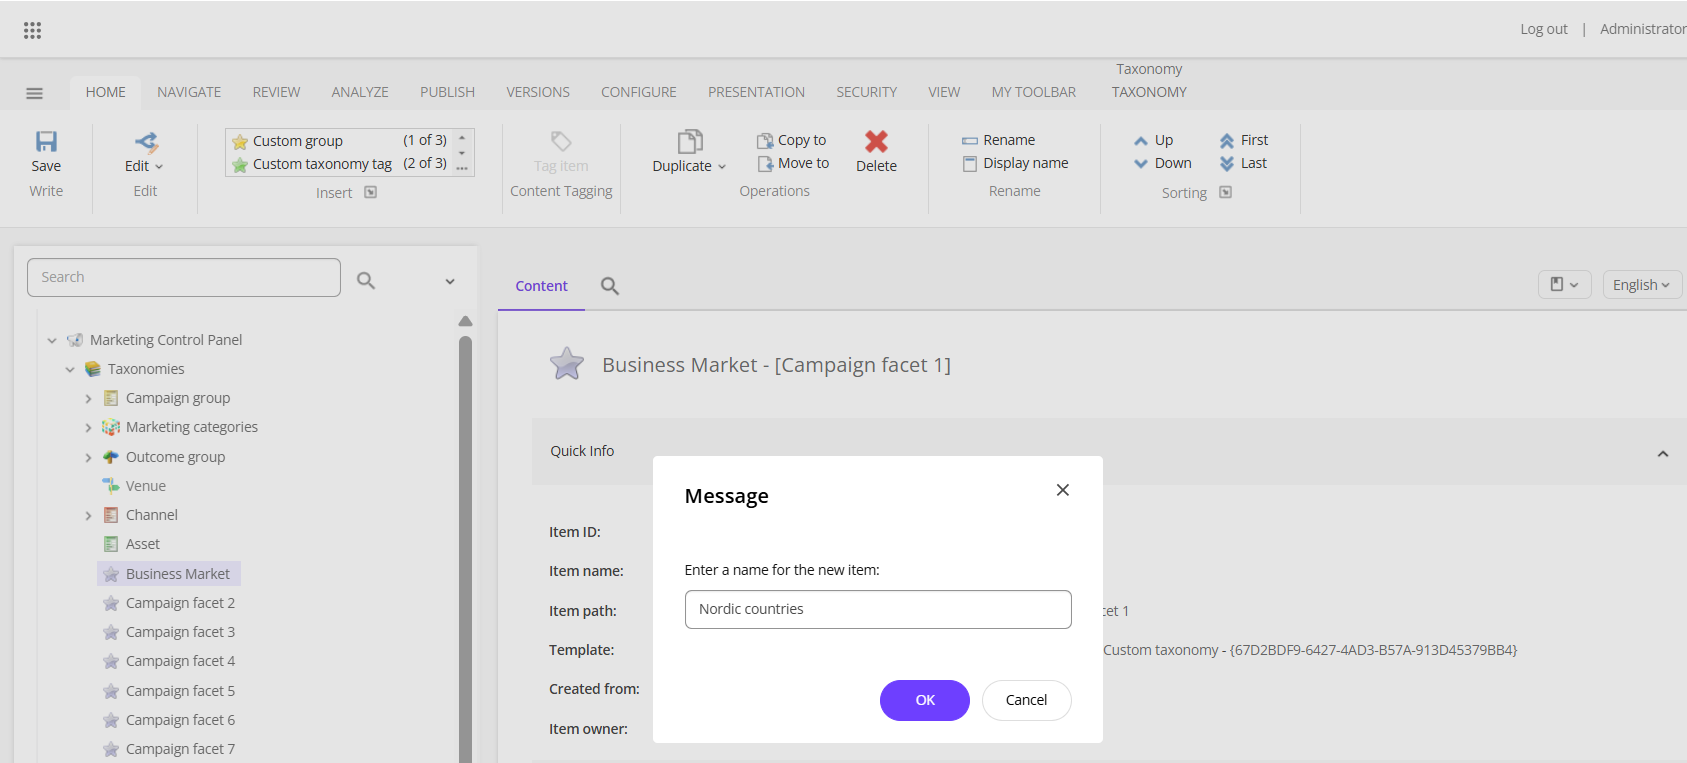Viewport: 1687px width, 763px height.
Task: Move item Up in sorting
Action: pyautogui.click(x=1154, y=140)
